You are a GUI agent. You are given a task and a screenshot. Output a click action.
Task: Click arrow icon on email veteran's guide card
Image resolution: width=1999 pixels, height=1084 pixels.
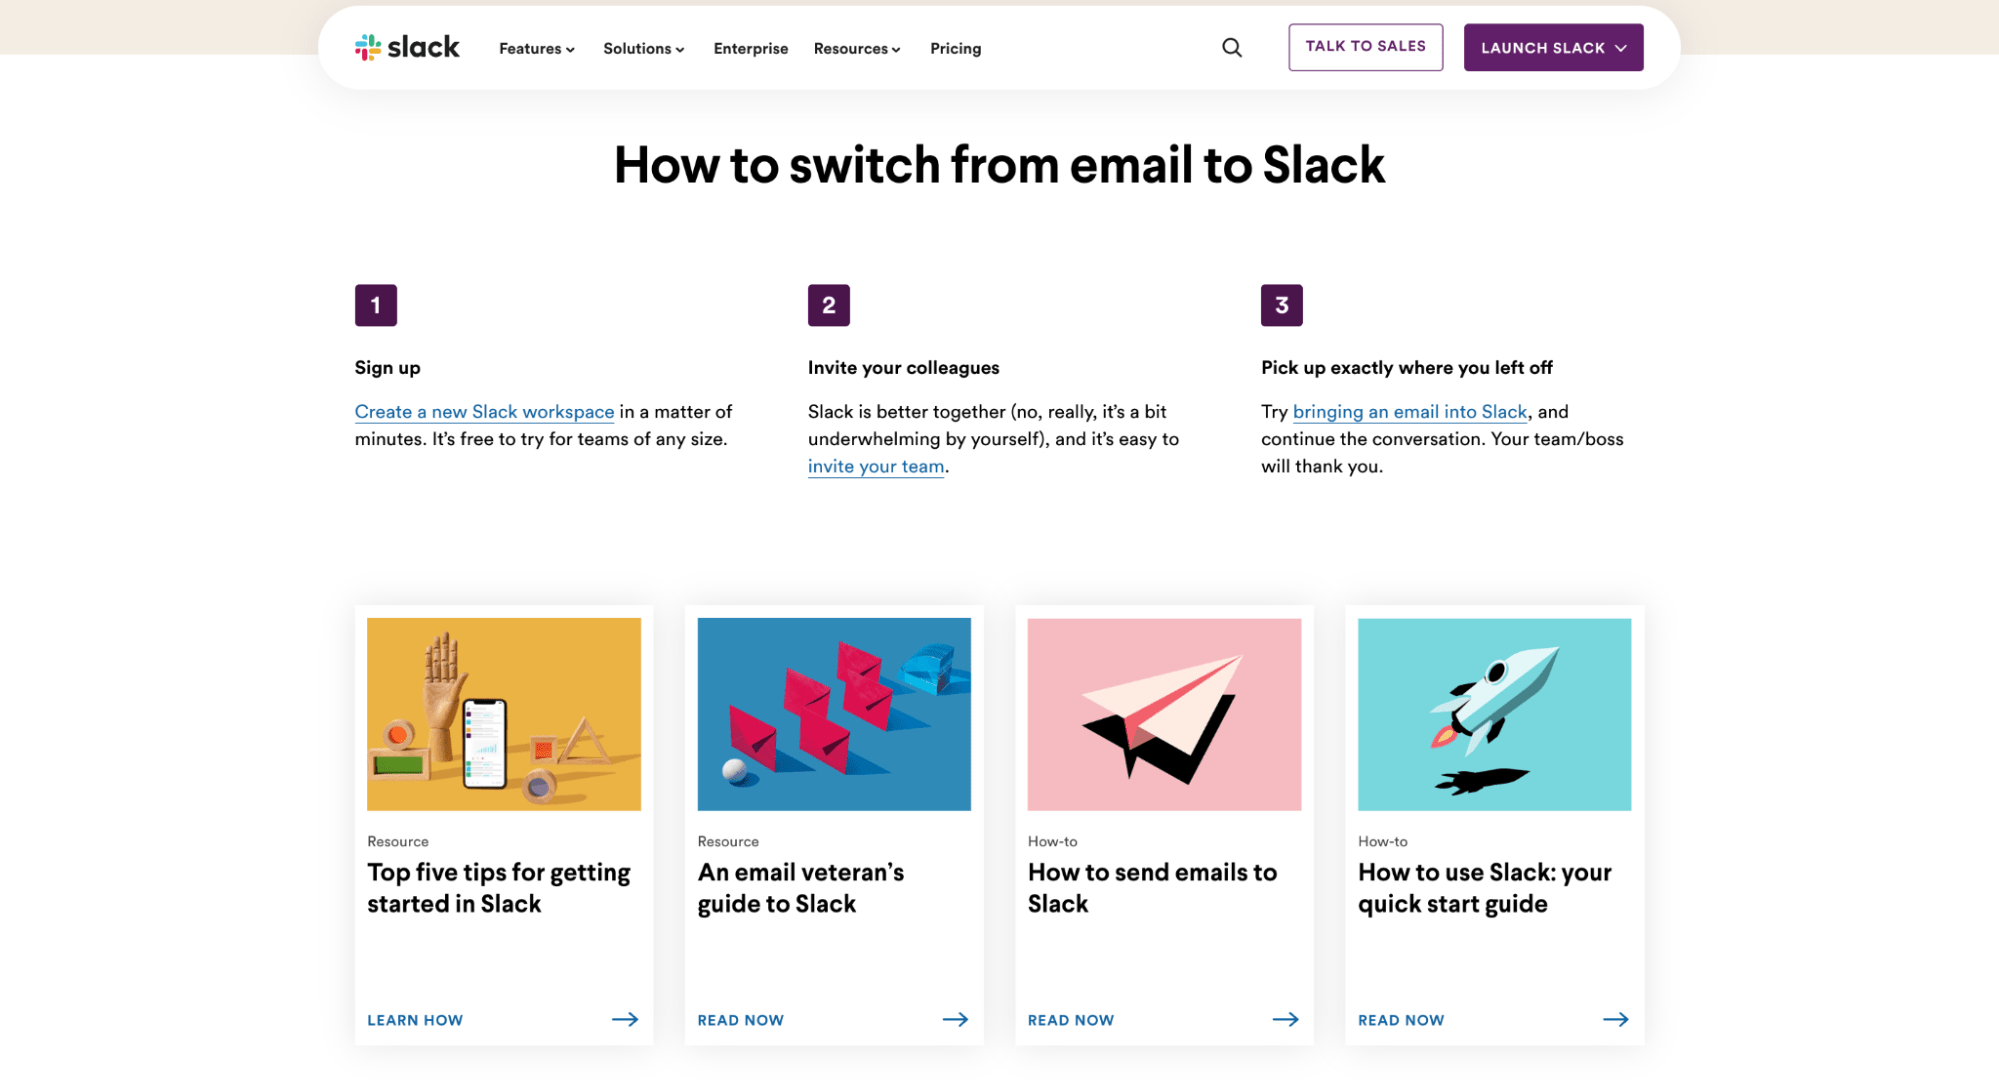[955, 1019]
